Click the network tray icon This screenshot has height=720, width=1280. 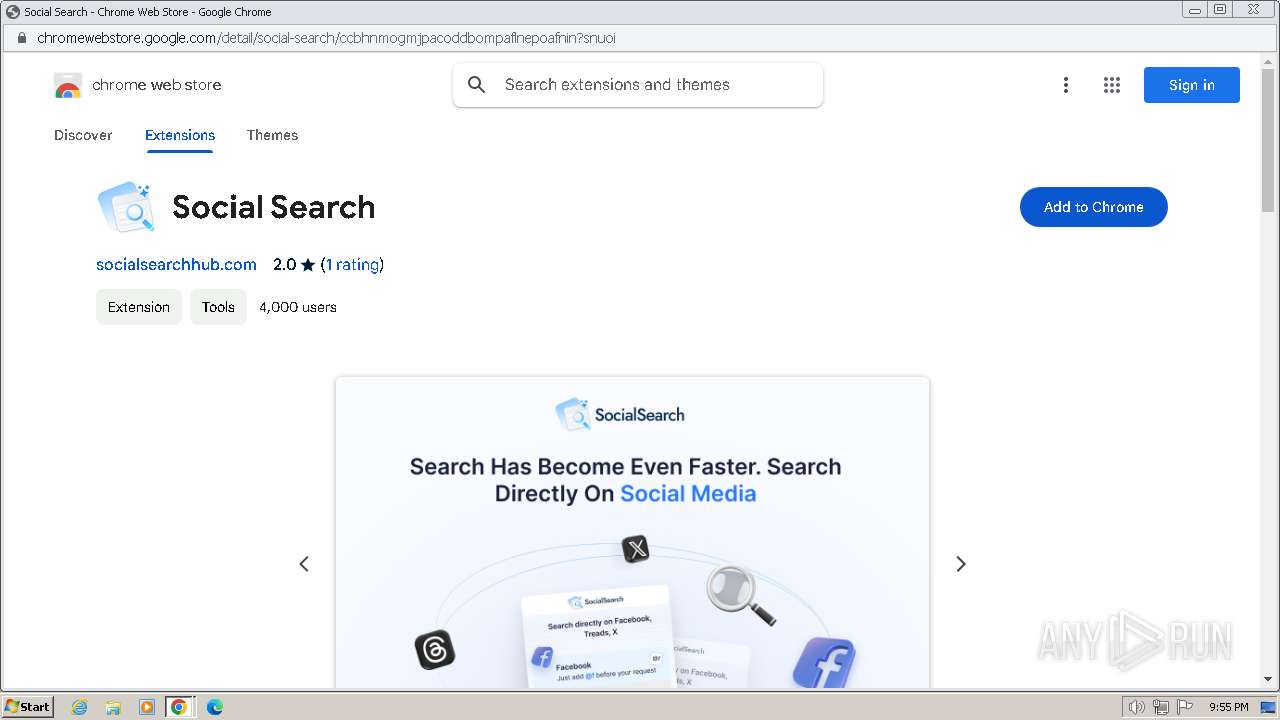[1161, 707]
